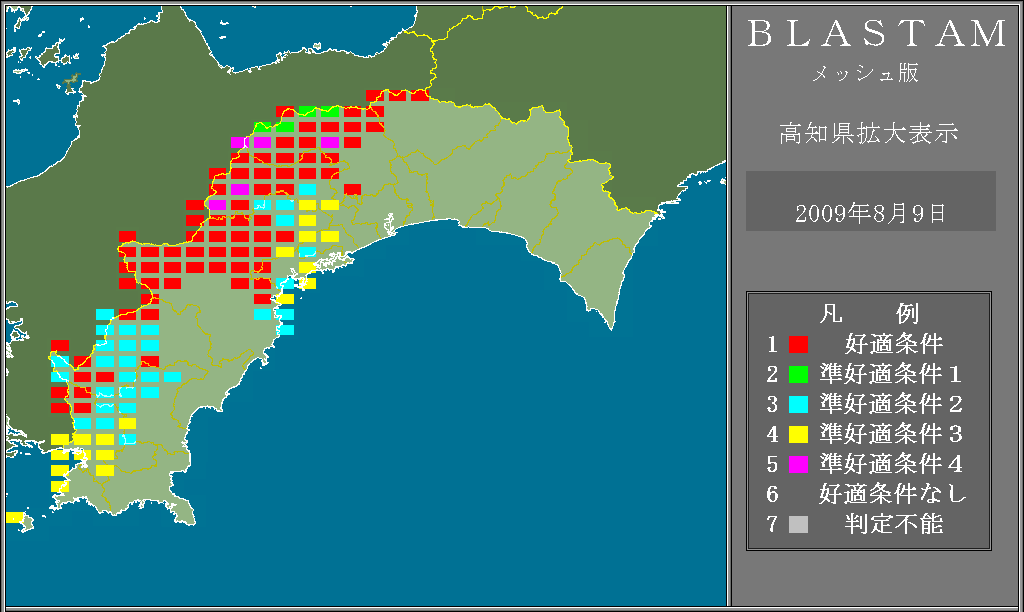Click the メッシュ版 subtitle
The width and height of the screenshot is (1024, 612).
[x=865, y=73]
